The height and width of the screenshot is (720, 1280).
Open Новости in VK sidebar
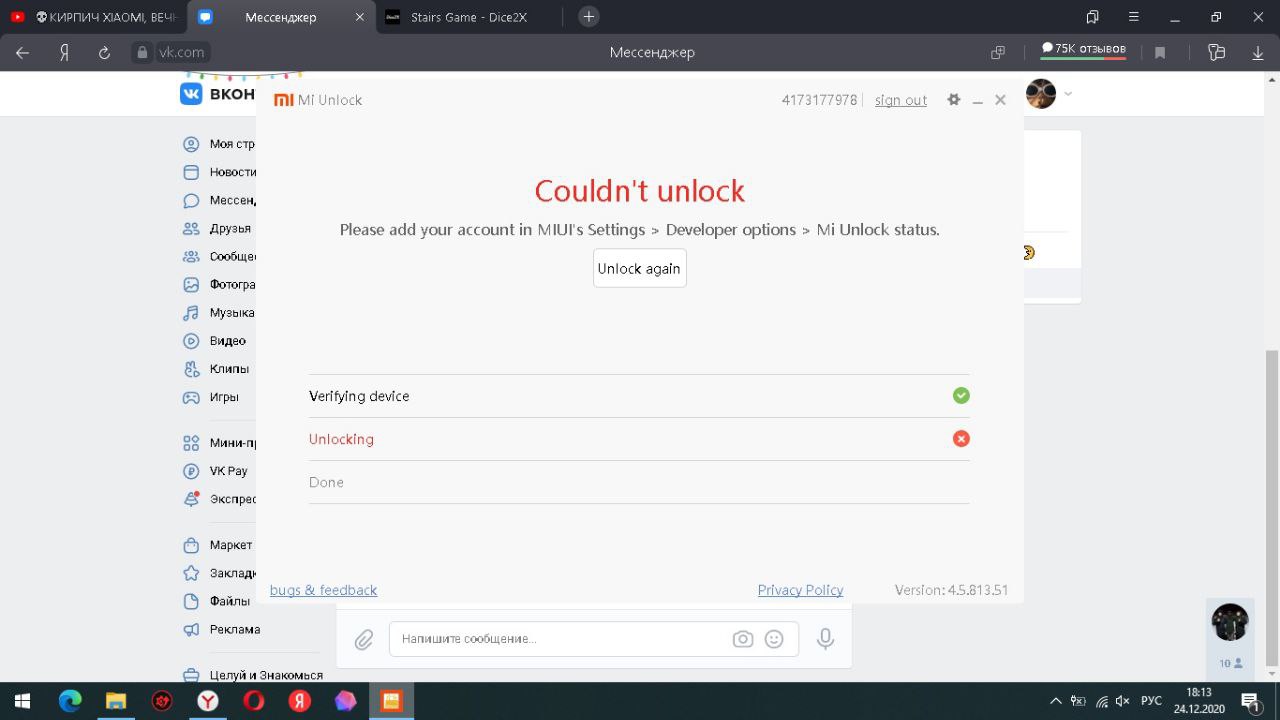tap(219, 172)
